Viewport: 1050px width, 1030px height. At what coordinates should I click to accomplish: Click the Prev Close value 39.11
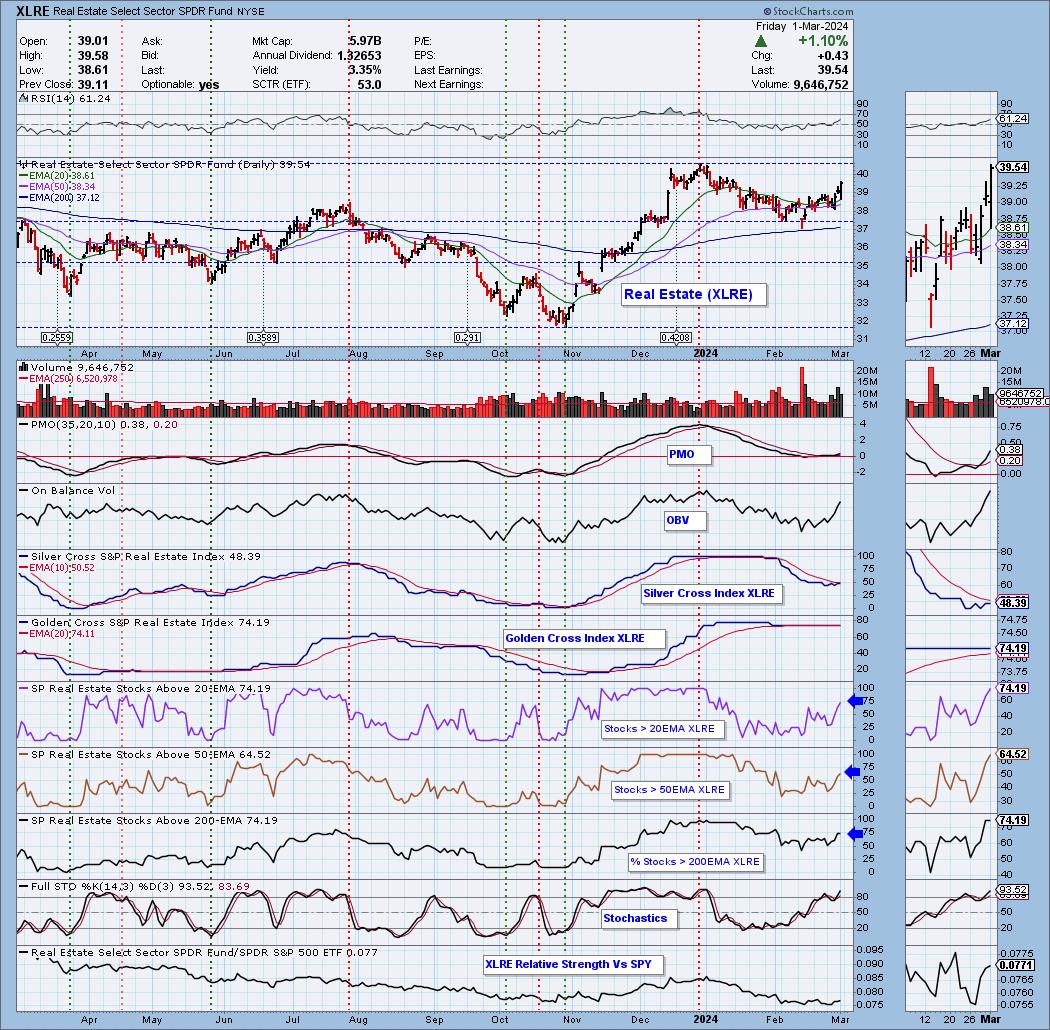[92, 84]
